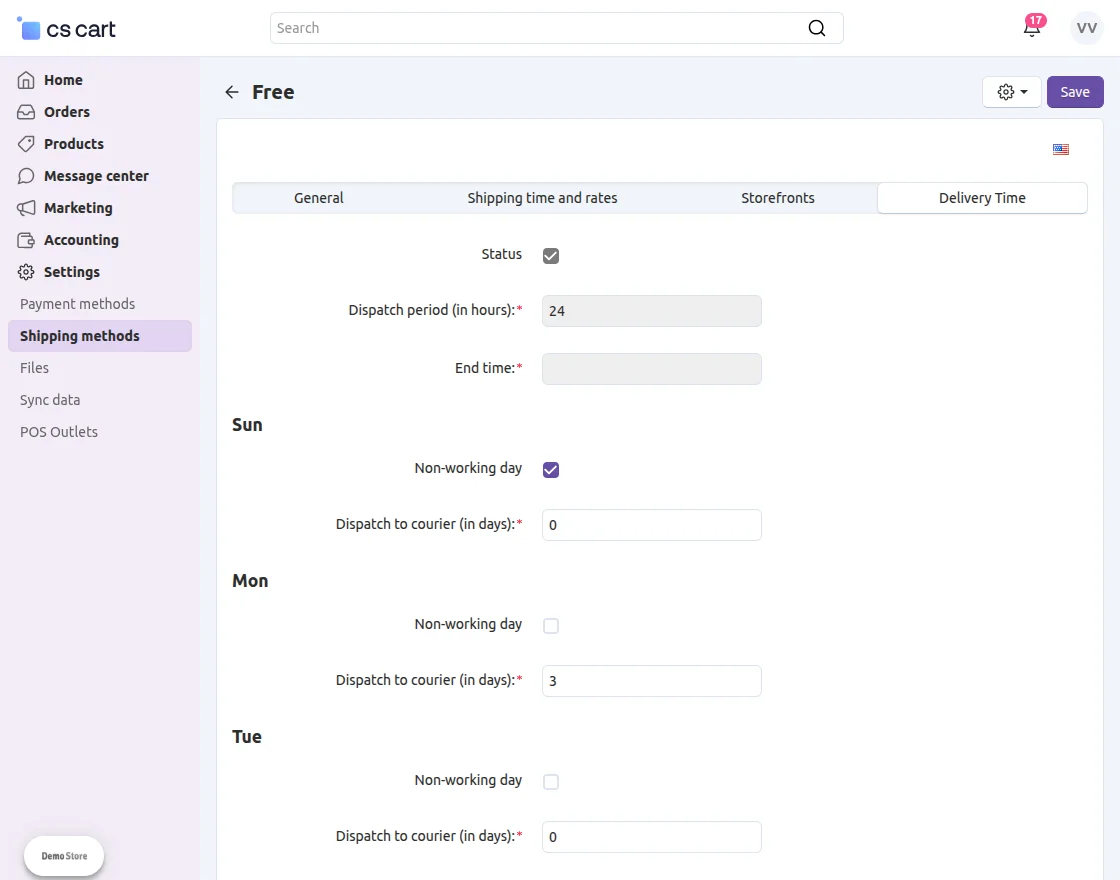Open the gear settings dropdown
Viewport: 1120px width, 880px height.
(x=1011, y=91)
